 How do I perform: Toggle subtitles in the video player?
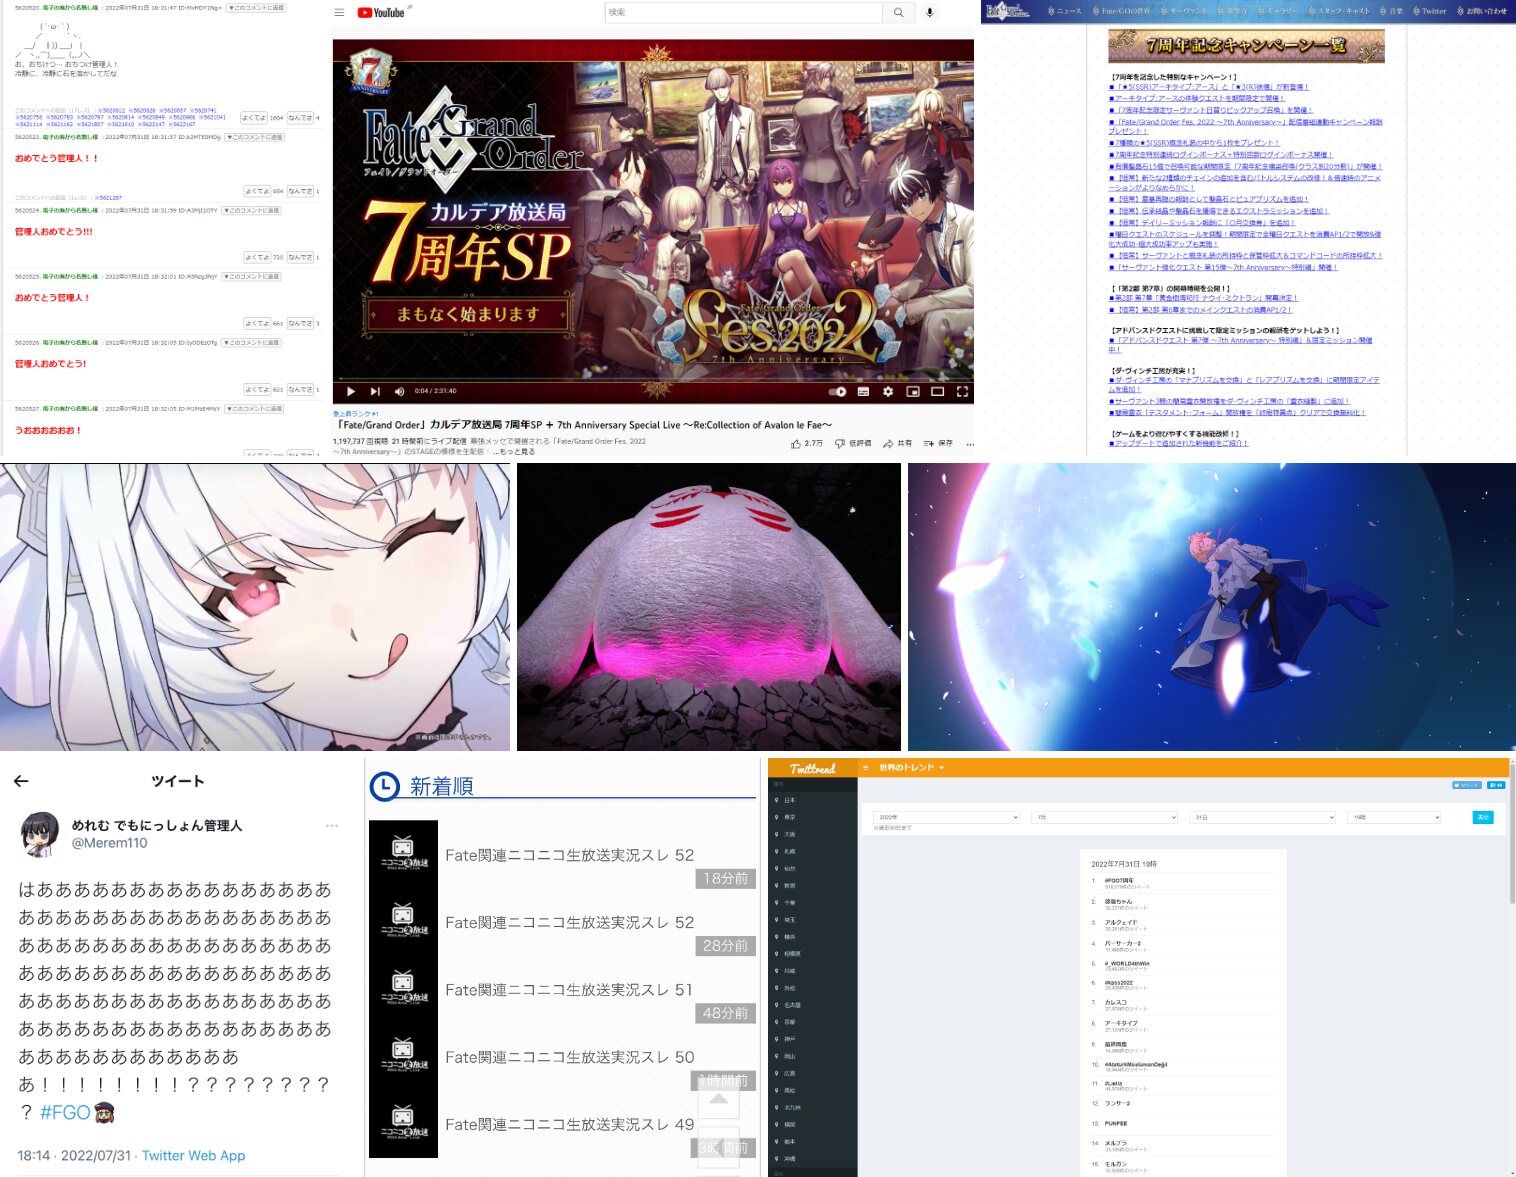(863, 391)
